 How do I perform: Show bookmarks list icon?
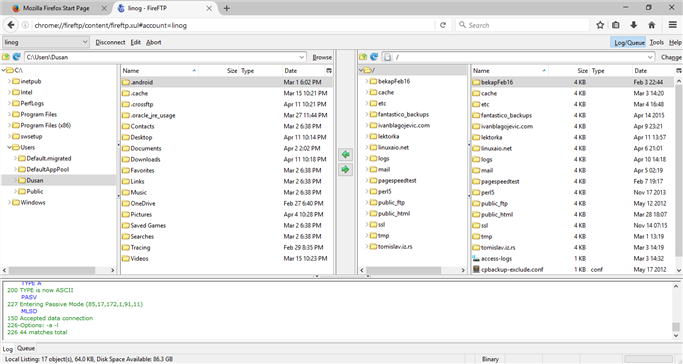[x=615, y=25]
